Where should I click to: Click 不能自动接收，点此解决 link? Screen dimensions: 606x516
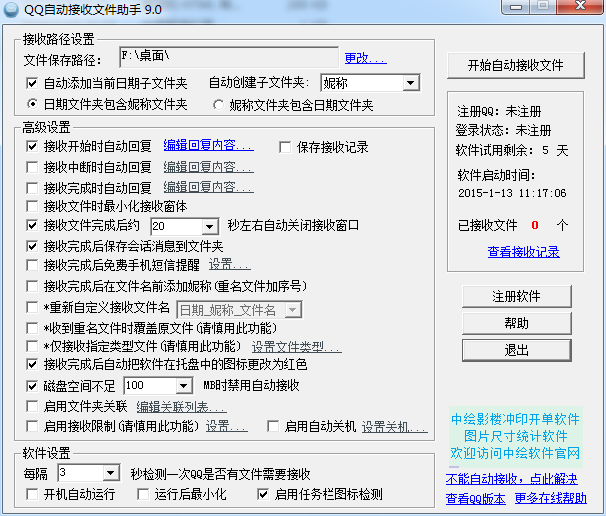pyautogui.click(x=511, y=479)
